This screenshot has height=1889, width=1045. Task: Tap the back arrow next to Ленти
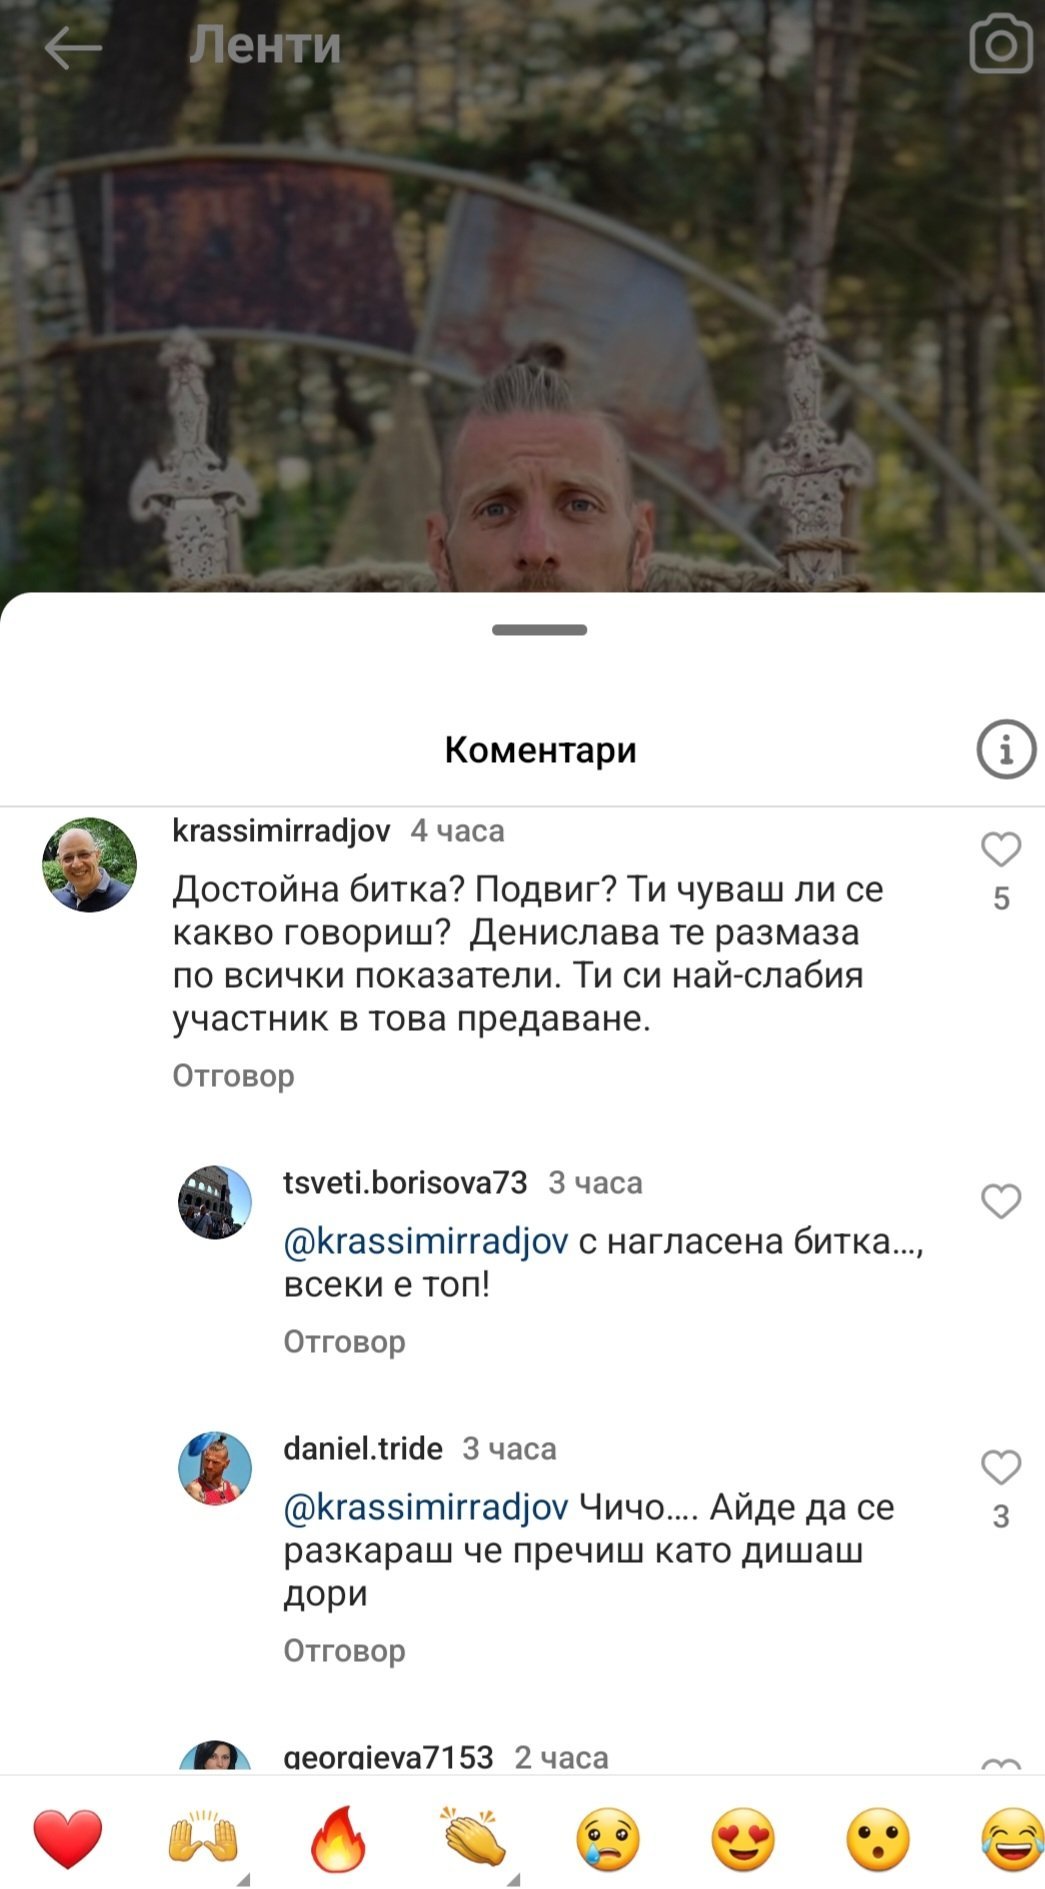[x=73, y=48]
